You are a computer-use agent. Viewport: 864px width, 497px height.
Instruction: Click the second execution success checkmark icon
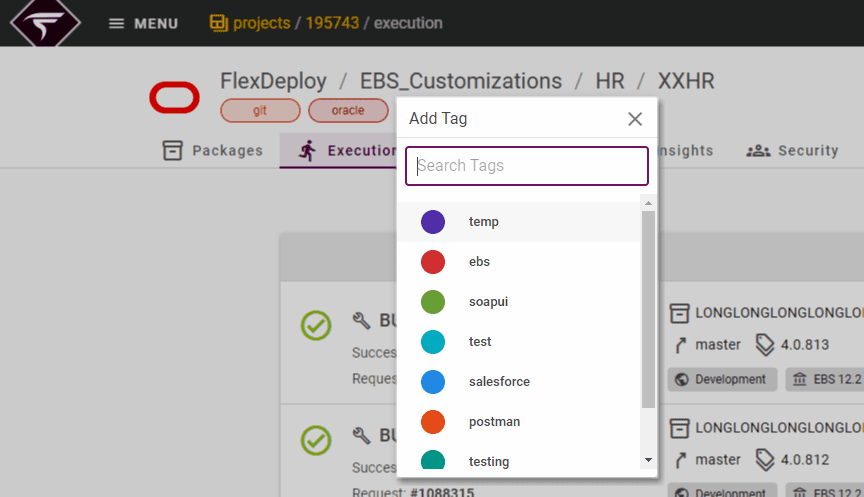[316, 440]
